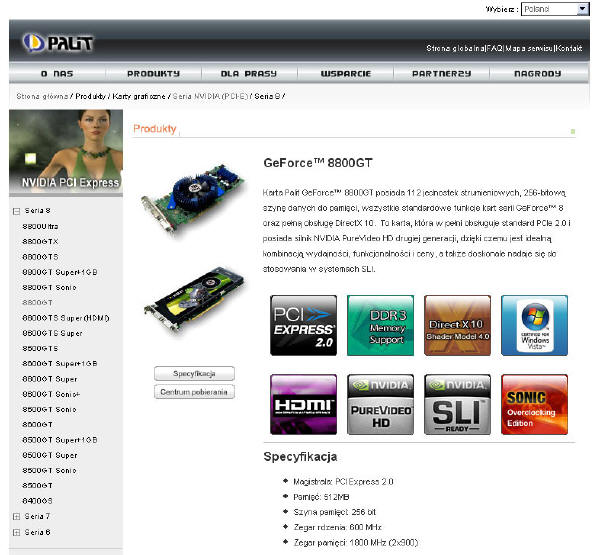Open Mapa serwisu link
Viewport: 600px width, 555px height.
tap(529, 48)
